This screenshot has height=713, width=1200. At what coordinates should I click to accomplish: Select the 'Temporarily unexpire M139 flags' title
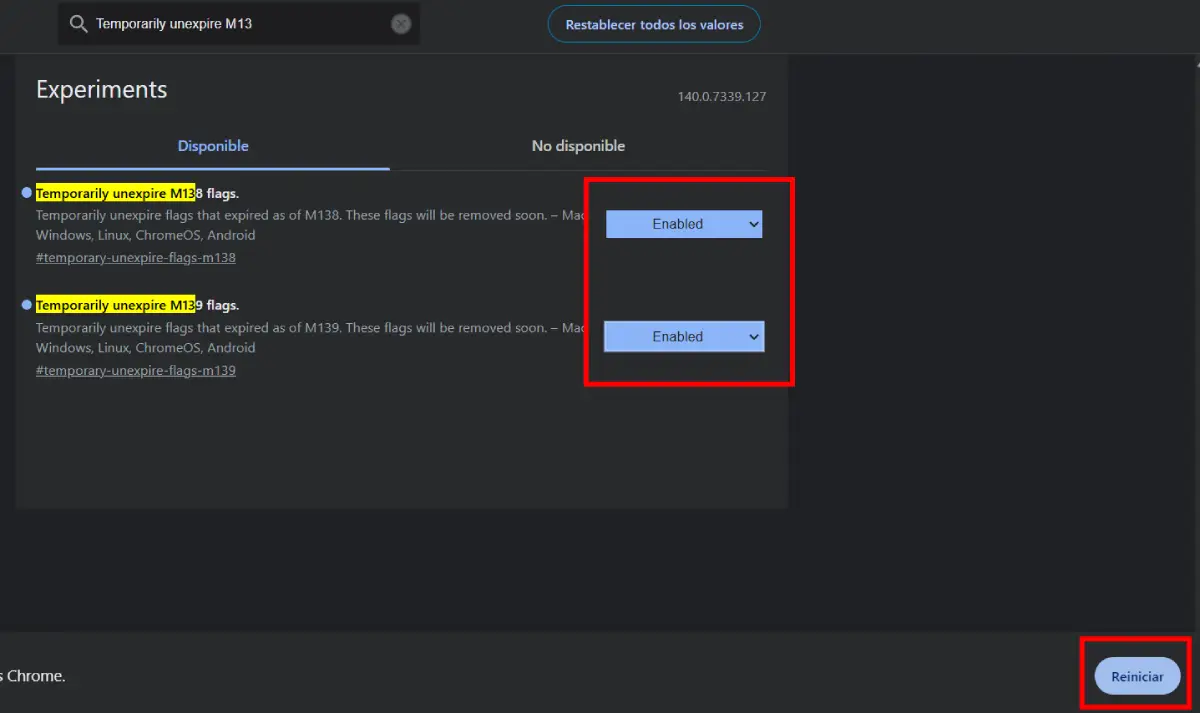(138, 305)
